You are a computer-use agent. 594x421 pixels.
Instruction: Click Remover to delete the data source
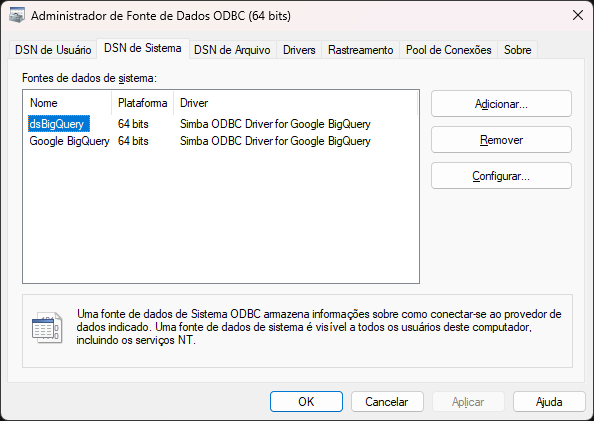501,140
